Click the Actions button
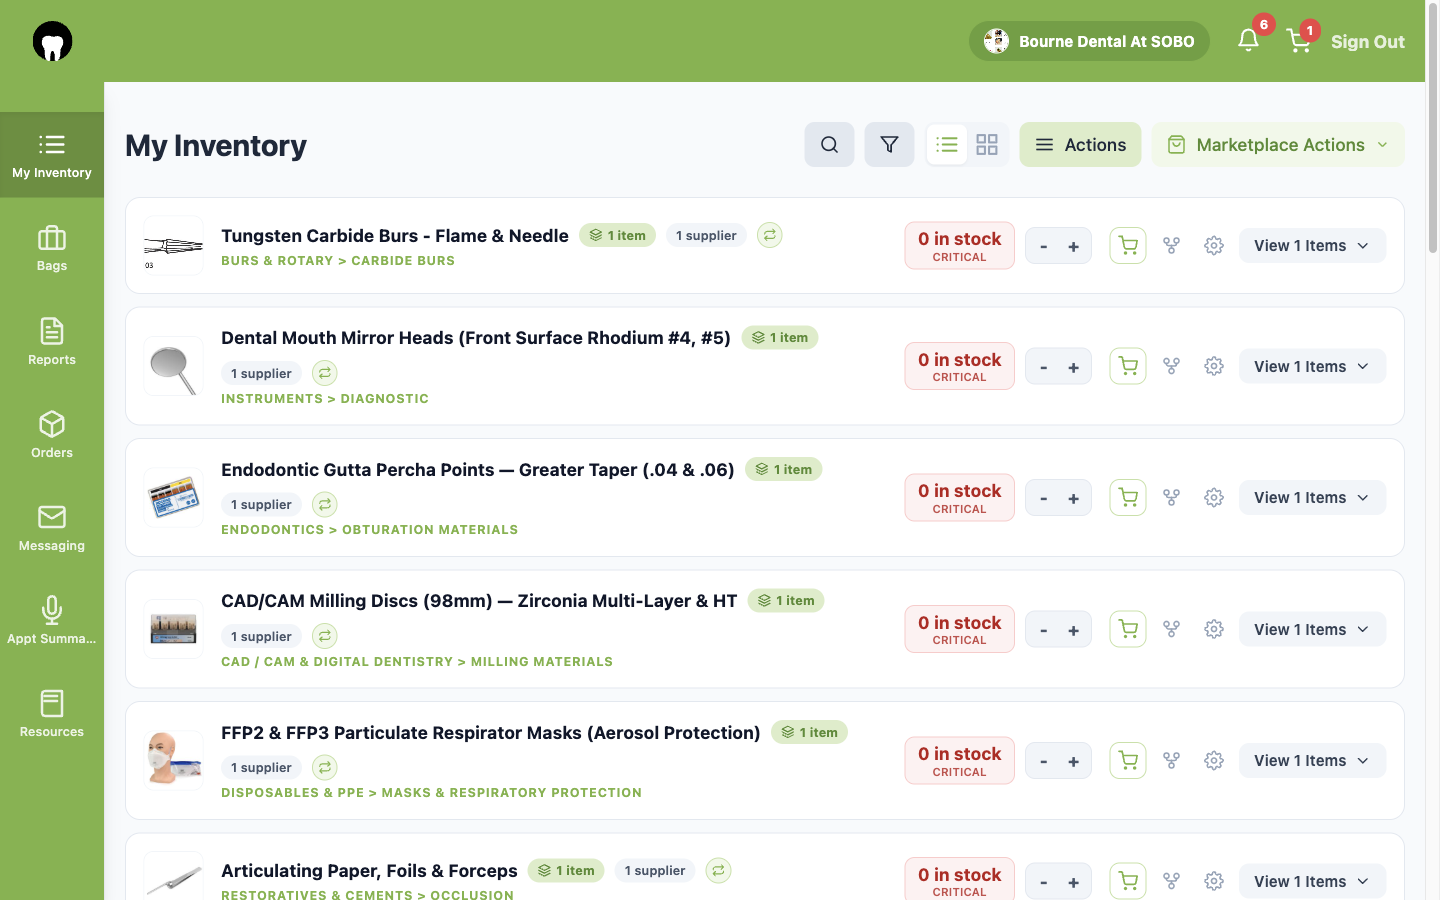Viewport: 1440px width, 900px height. 1080,145
